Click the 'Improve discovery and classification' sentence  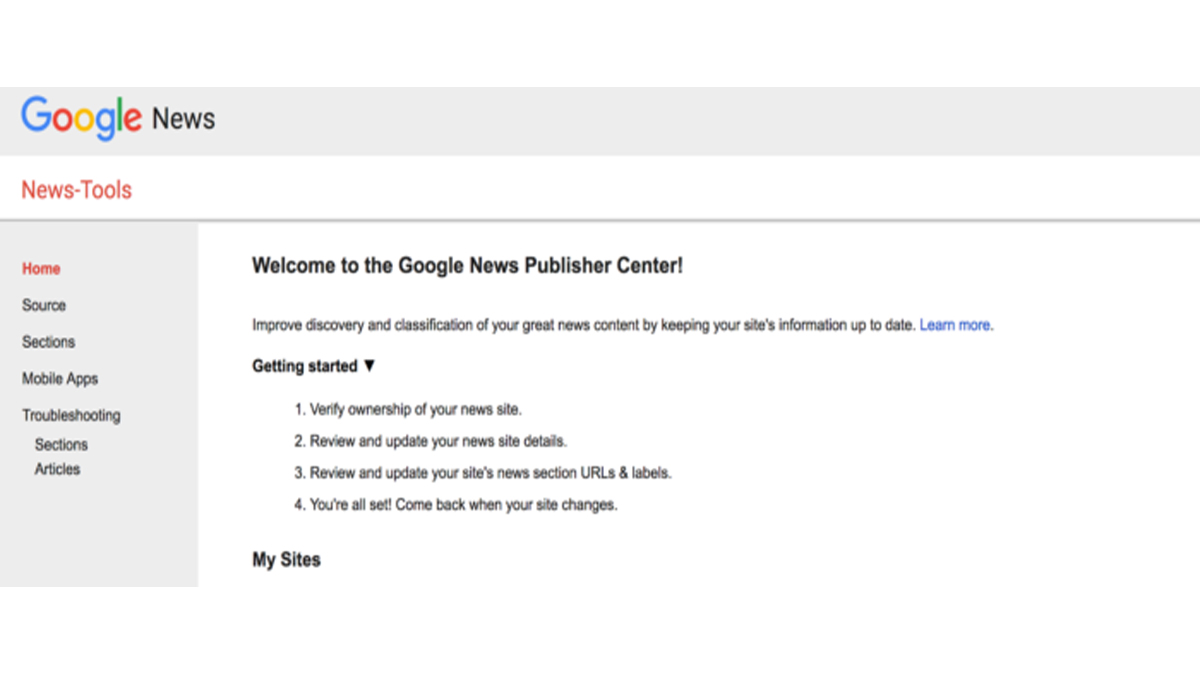pos(584,325)
